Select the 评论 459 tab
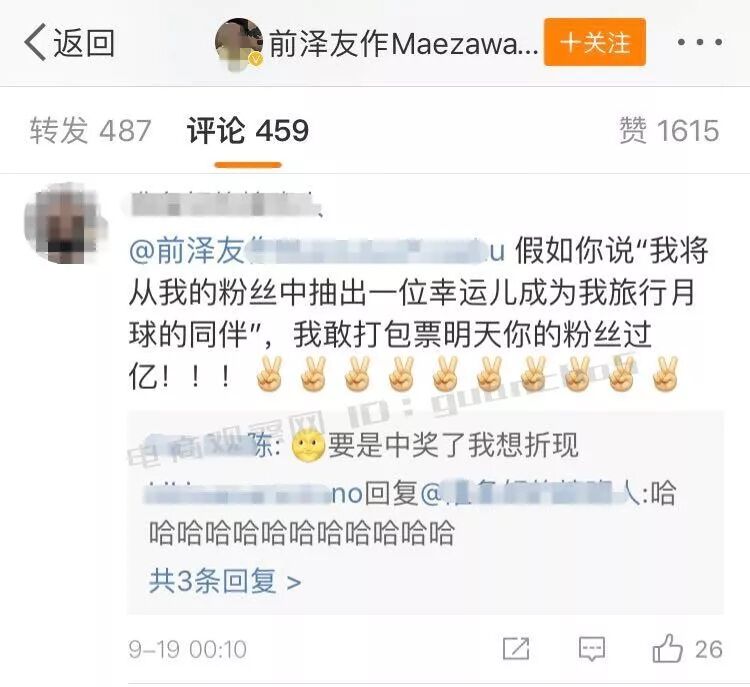This screenshot has width=750, height=687. pos(248,131)
